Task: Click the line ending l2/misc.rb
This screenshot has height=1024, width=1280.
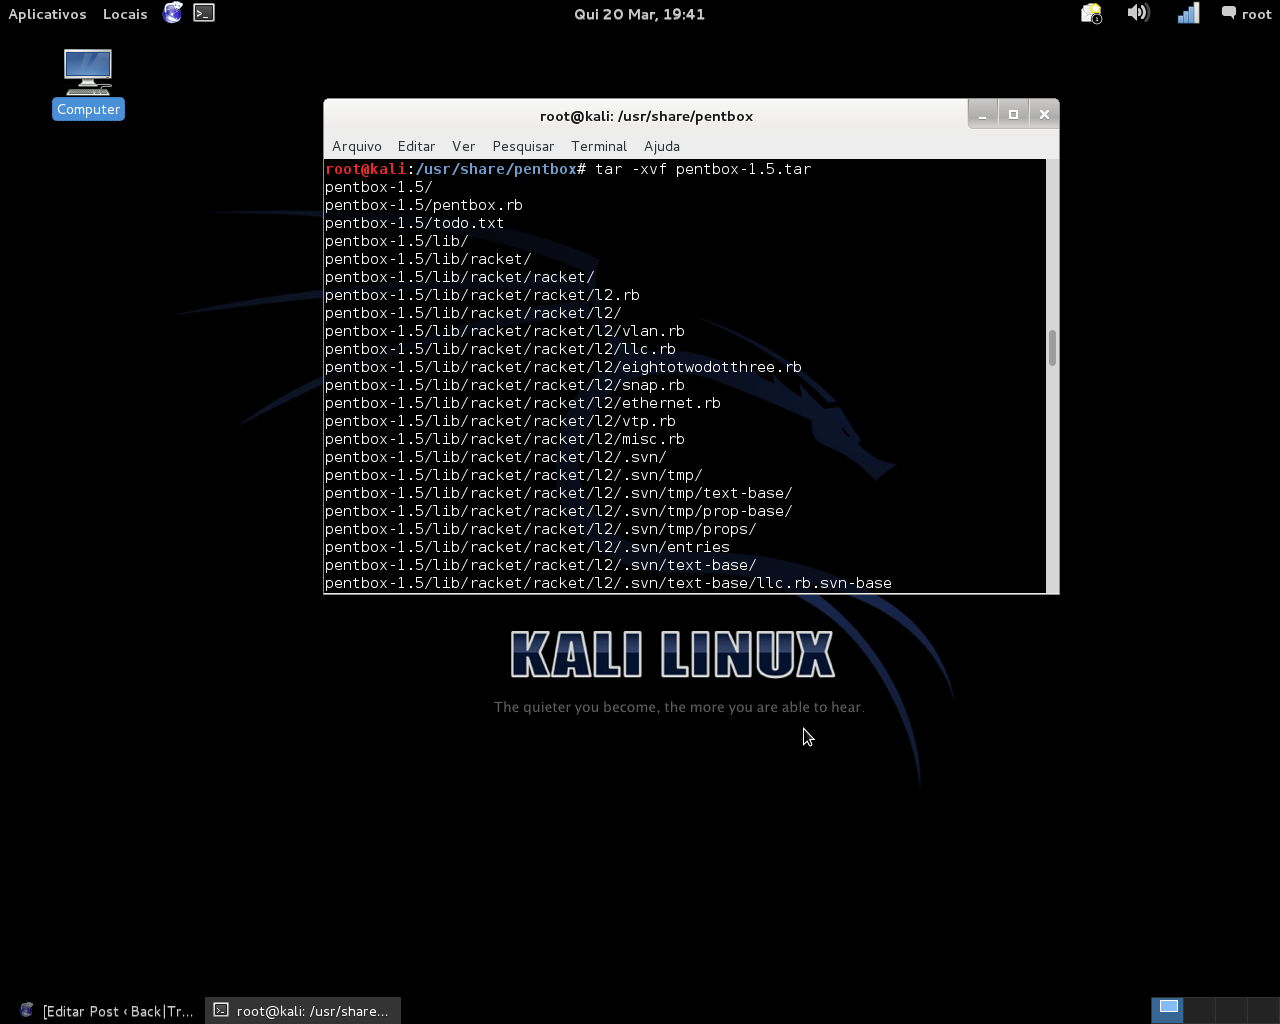Action: (505, 439)
